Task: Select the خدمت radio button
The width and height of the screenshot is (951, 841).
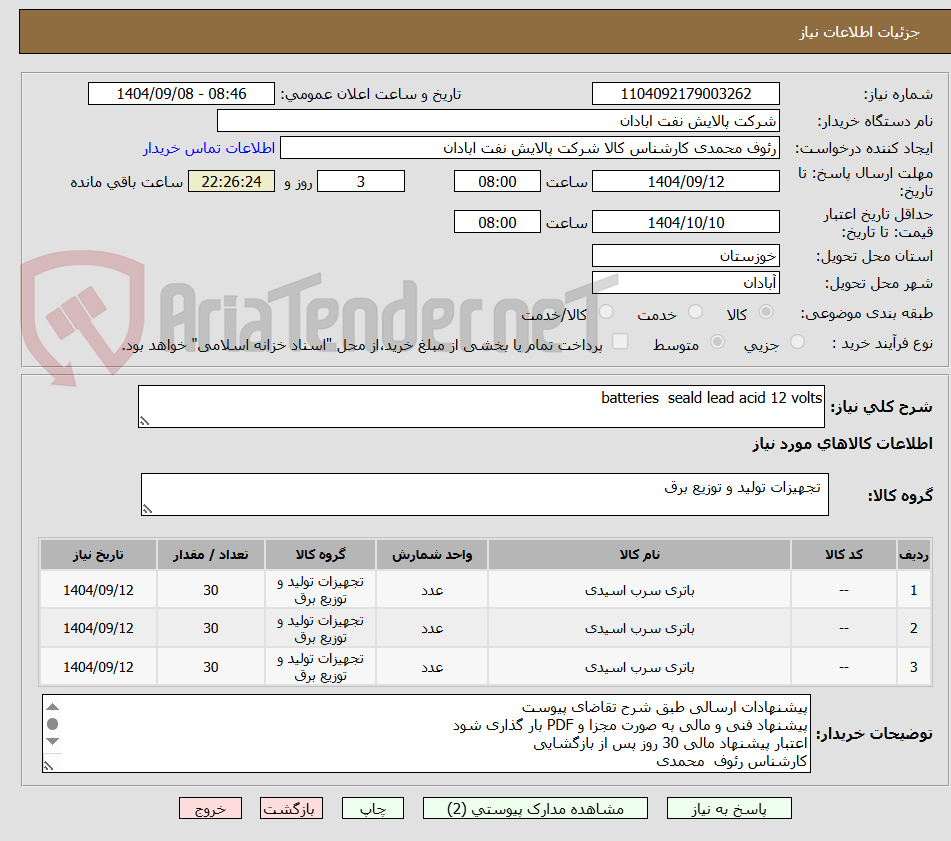Action: click(x=695, y=312)
